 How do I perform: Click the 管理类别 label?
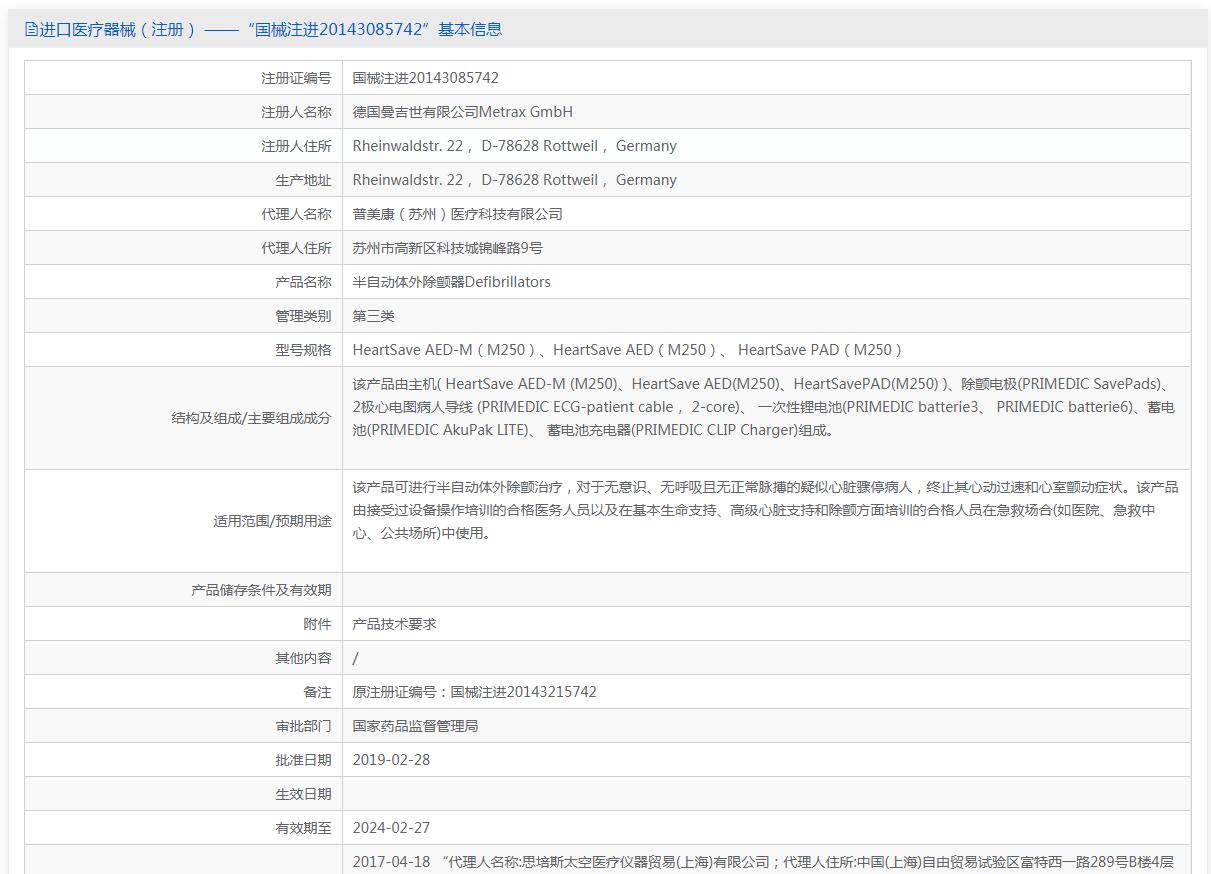coord(303,316)
